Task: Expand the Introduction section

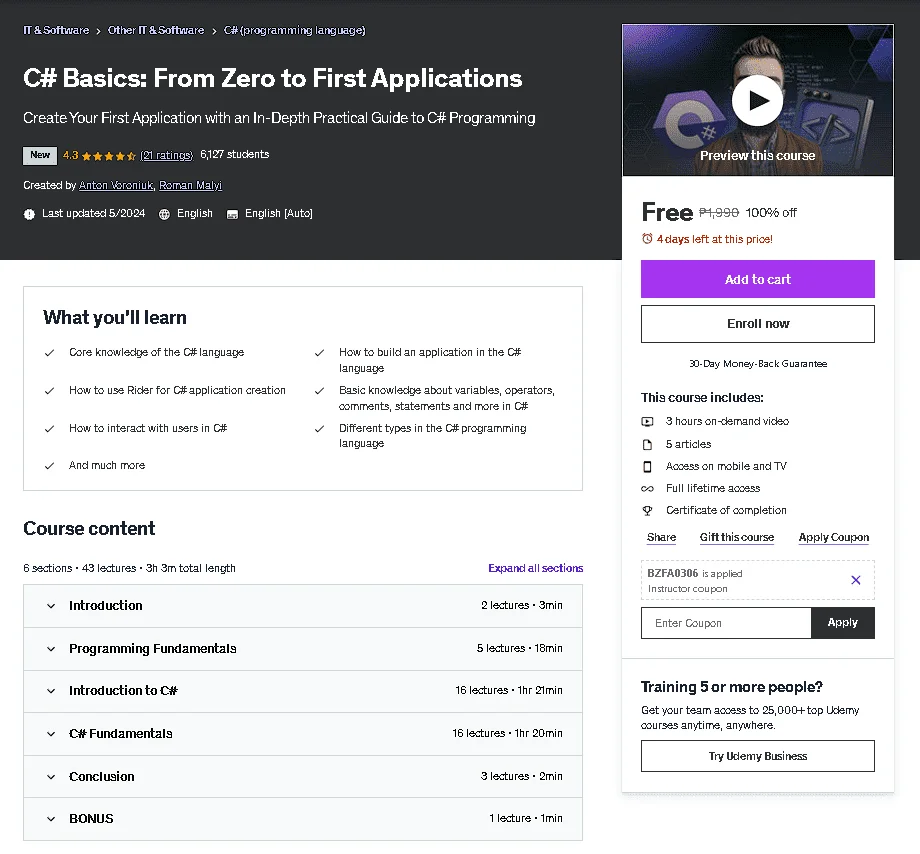Action: click(x=303, y=606)
